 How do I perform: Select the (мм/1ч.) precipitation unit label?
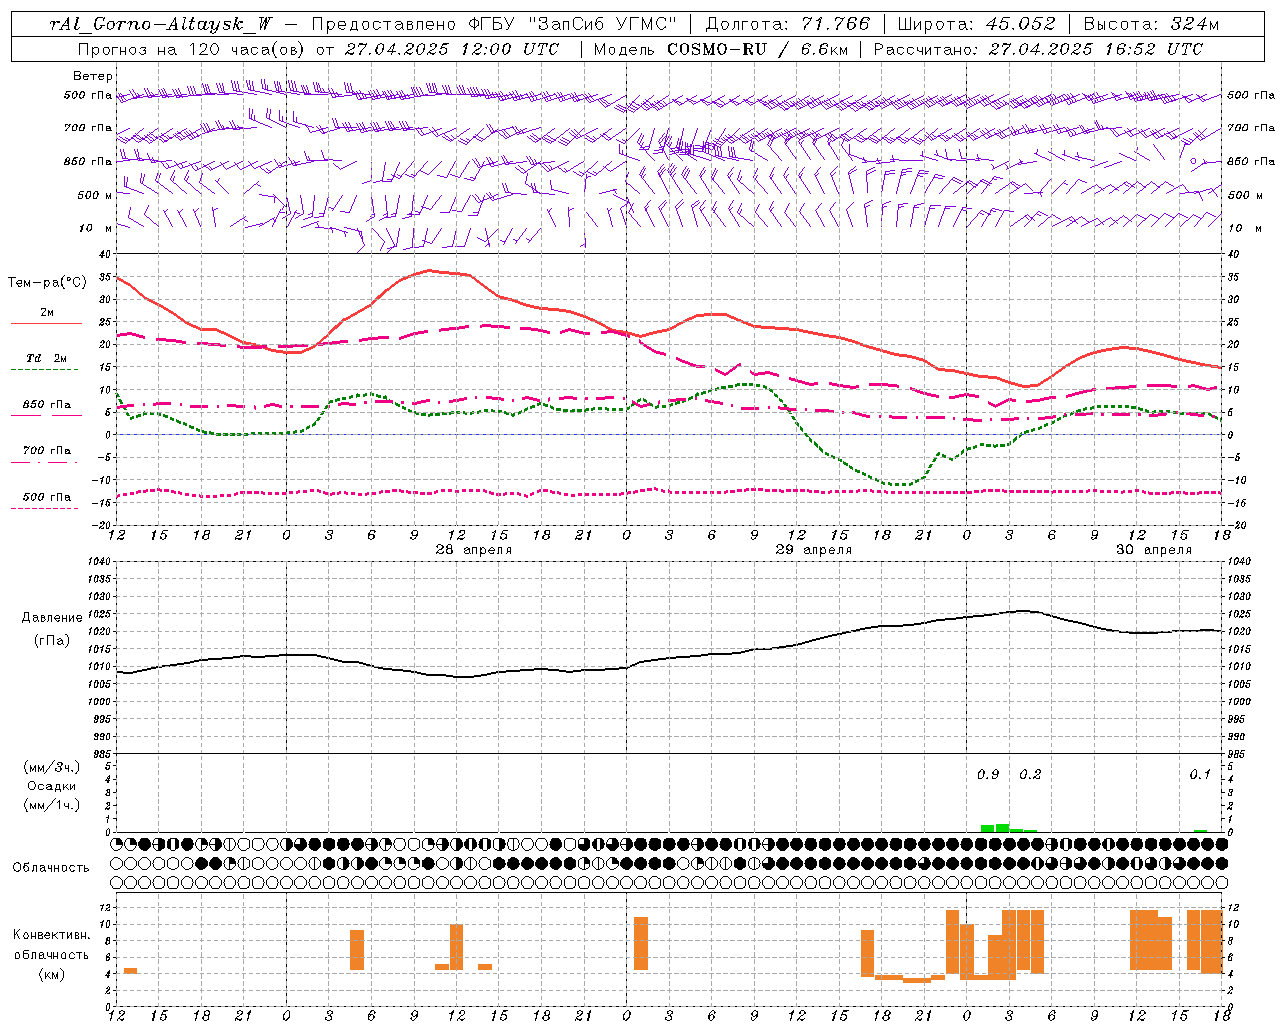point(51,805)
